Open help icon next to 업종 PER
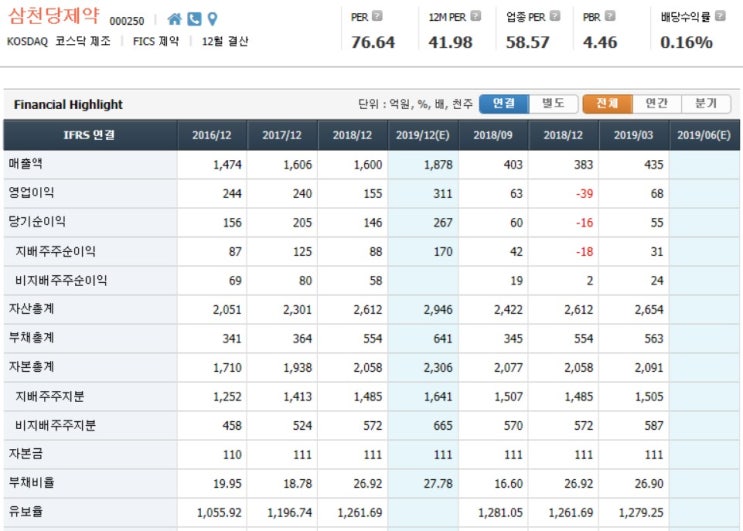 point(555,16)
